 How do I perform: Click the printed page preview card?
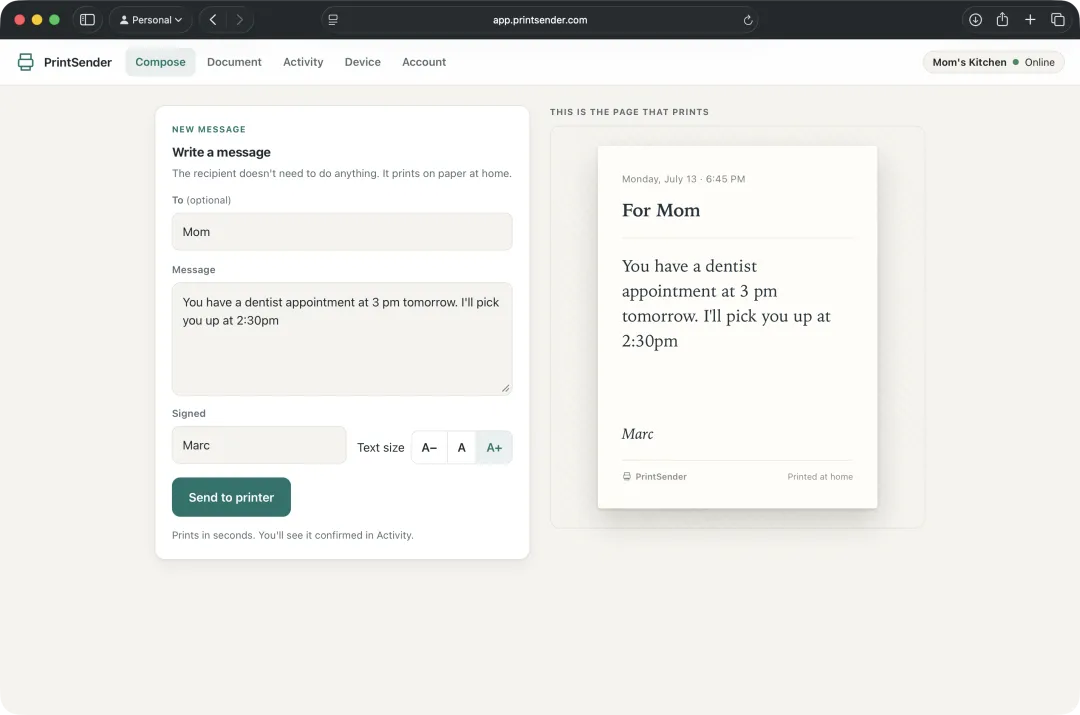[738, 327]
